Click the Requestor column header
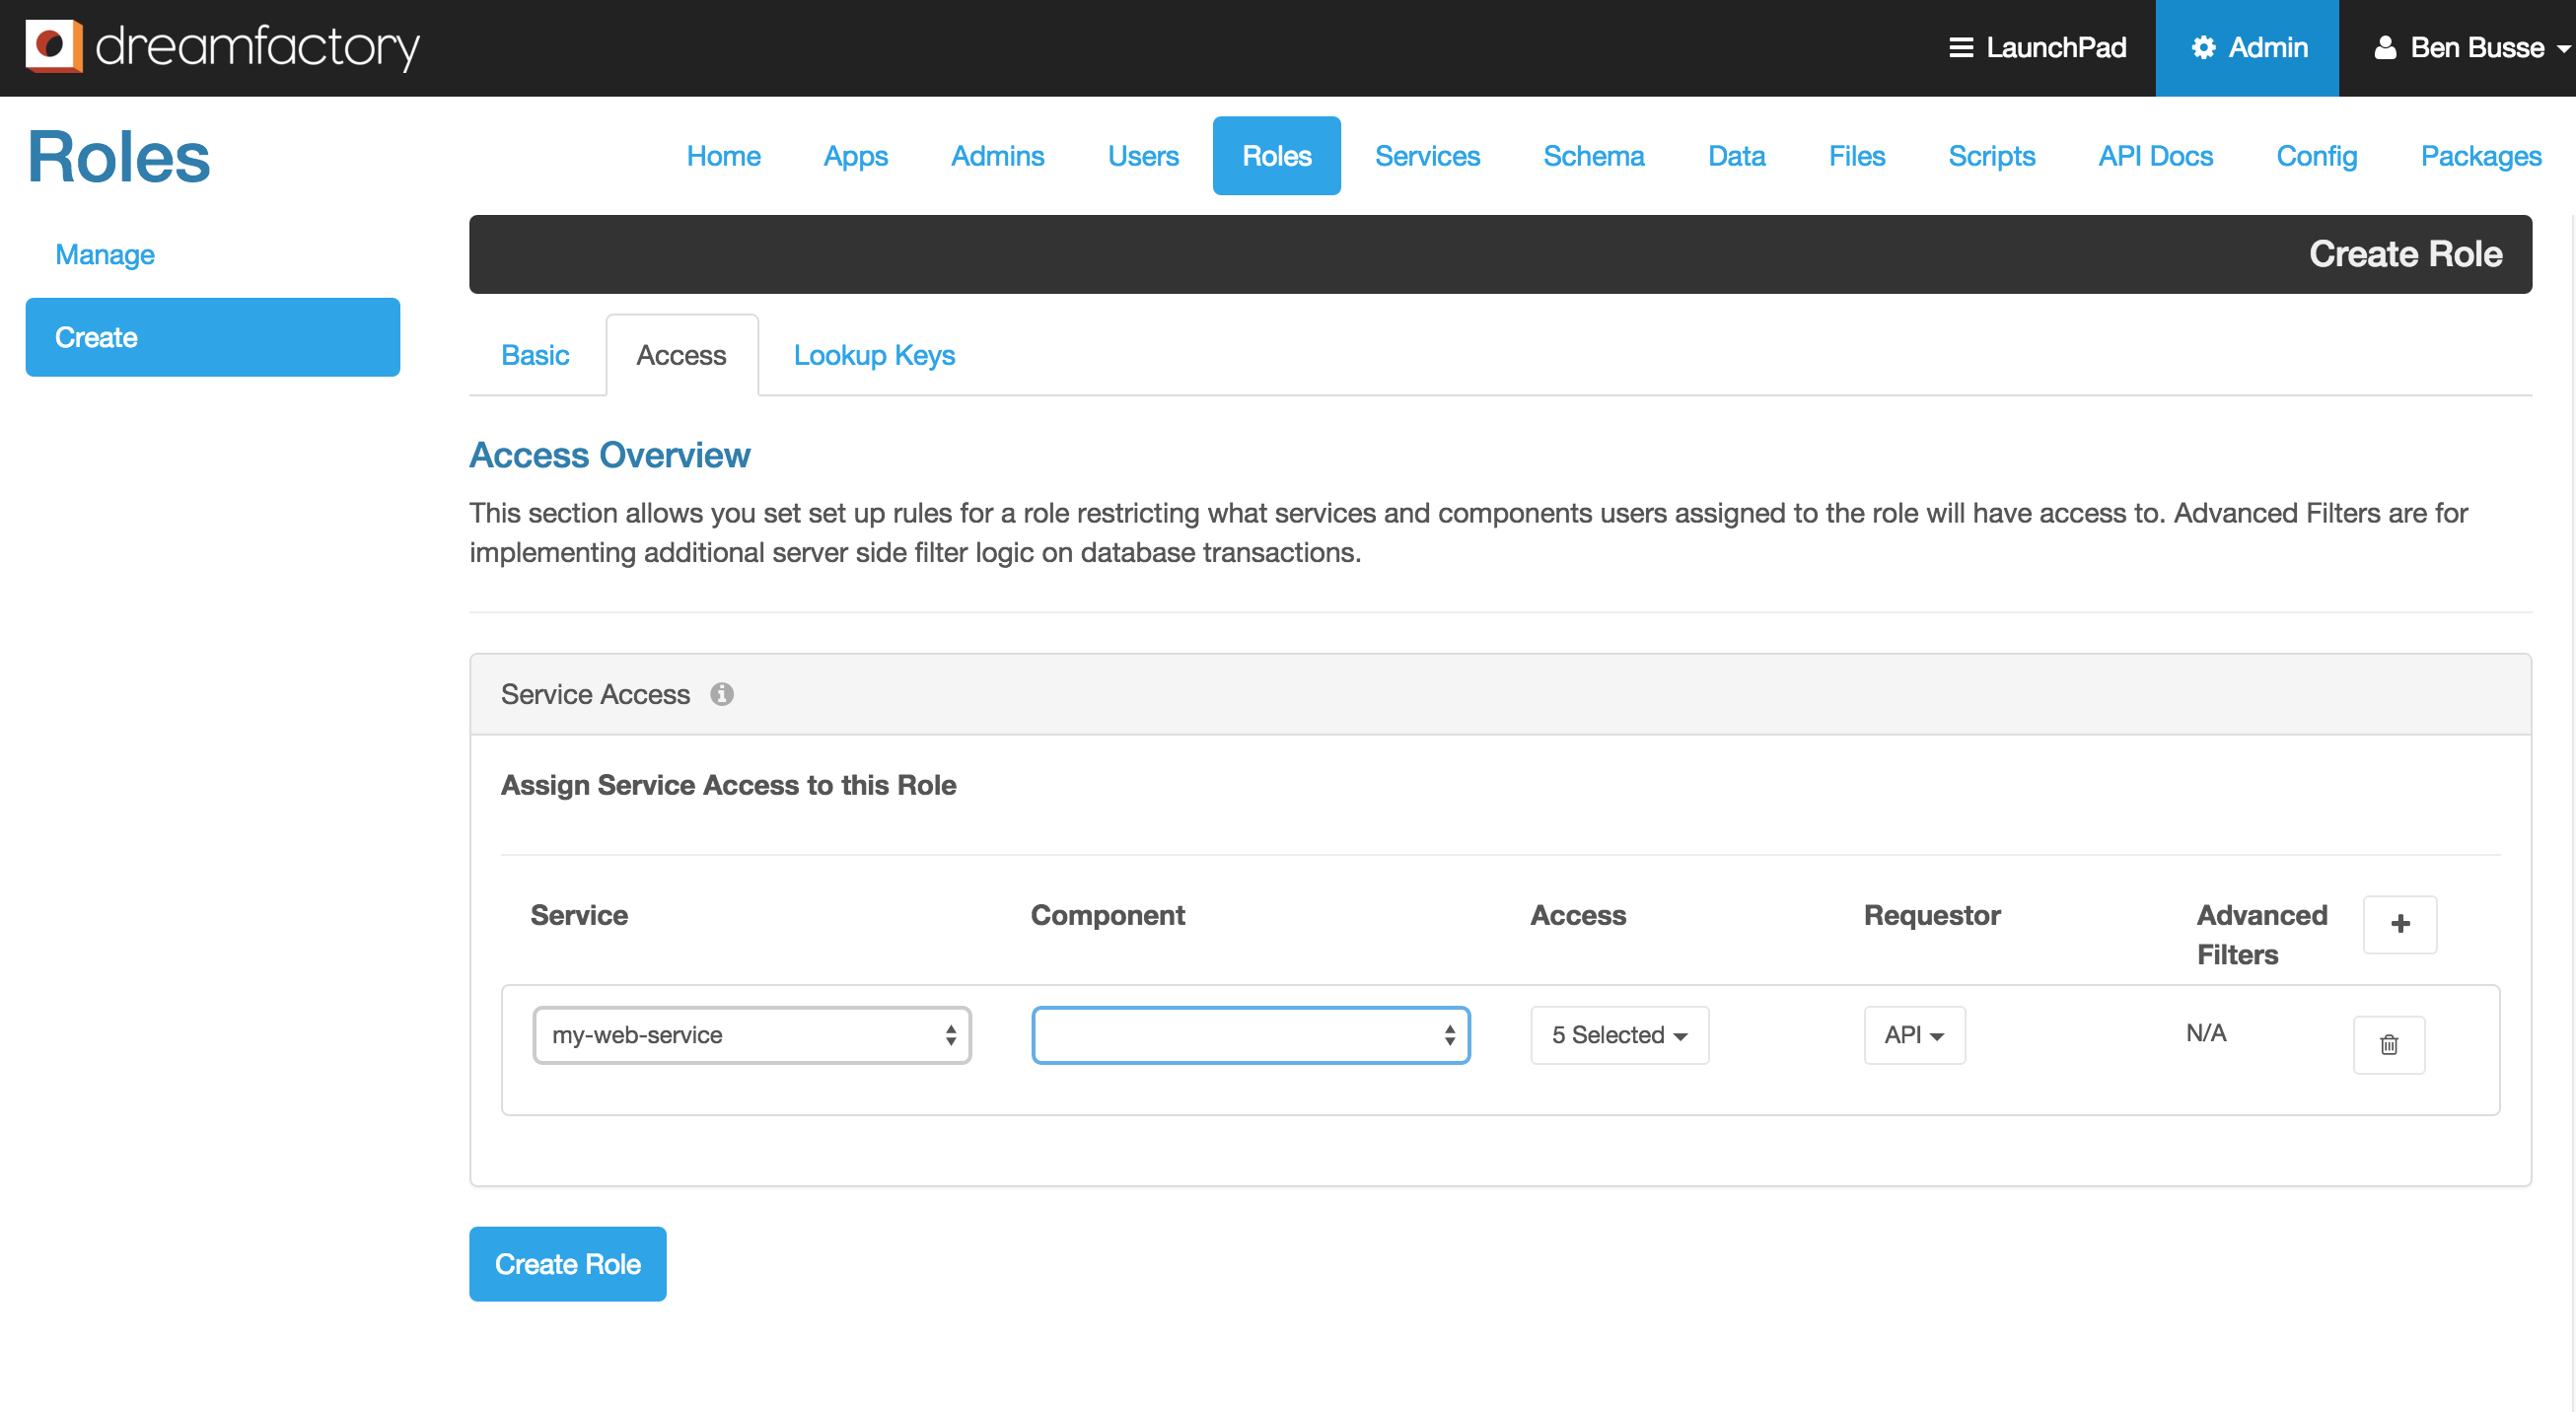Viewport: 2576px width, 1412px height. coord(1932,915)
